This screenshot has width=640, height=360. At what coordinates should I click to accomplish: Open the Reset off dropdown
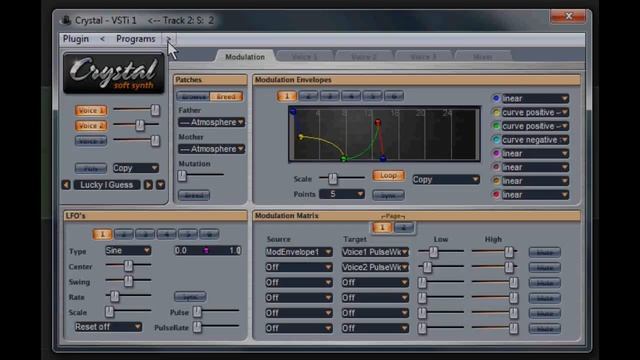coord(108,327)
